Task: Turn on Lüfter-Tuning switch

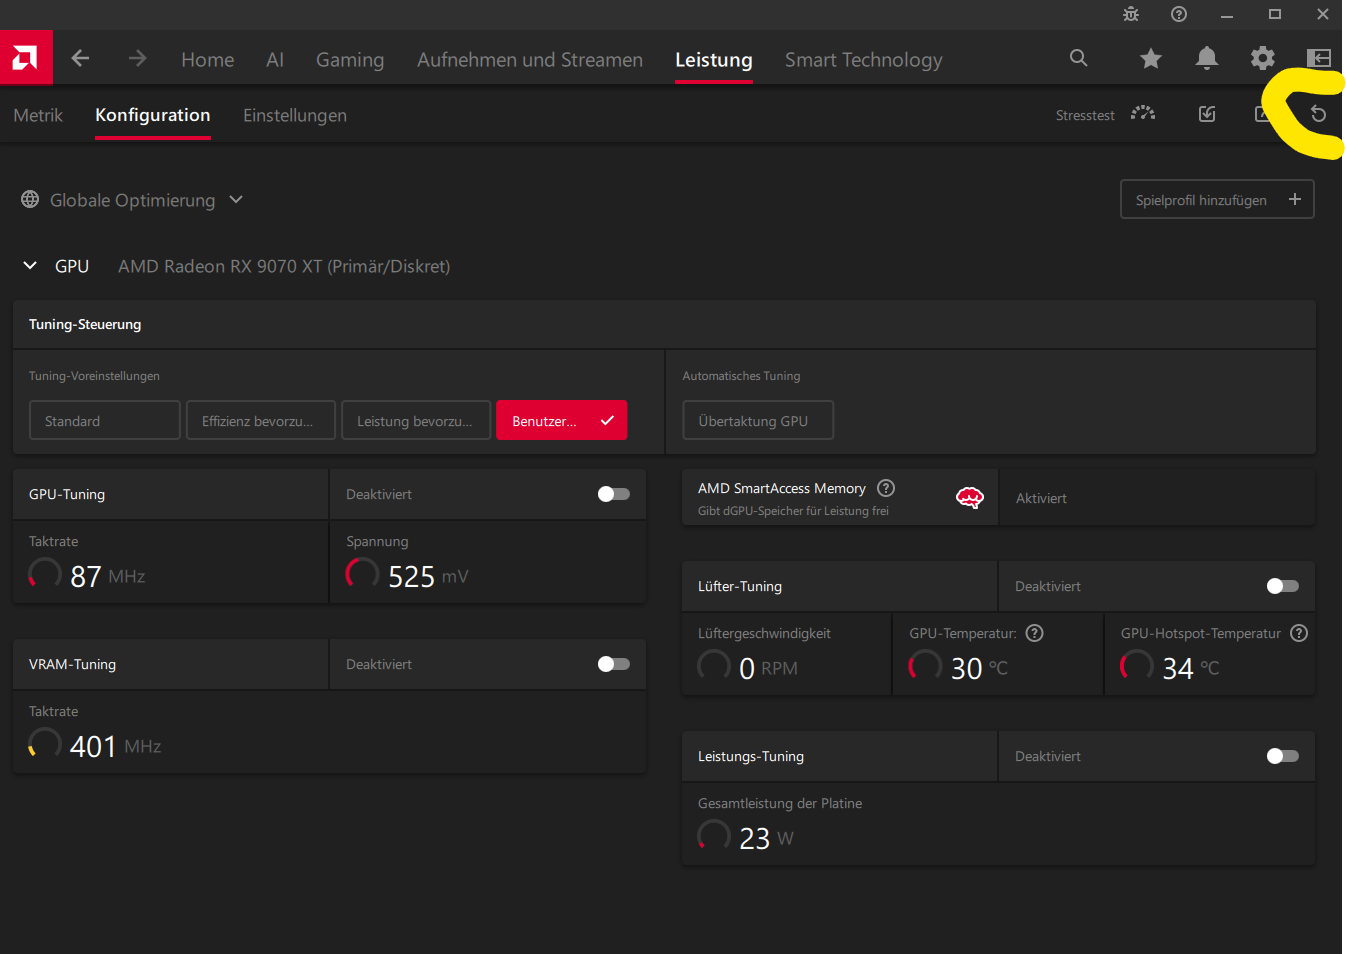Action: 1282,586
